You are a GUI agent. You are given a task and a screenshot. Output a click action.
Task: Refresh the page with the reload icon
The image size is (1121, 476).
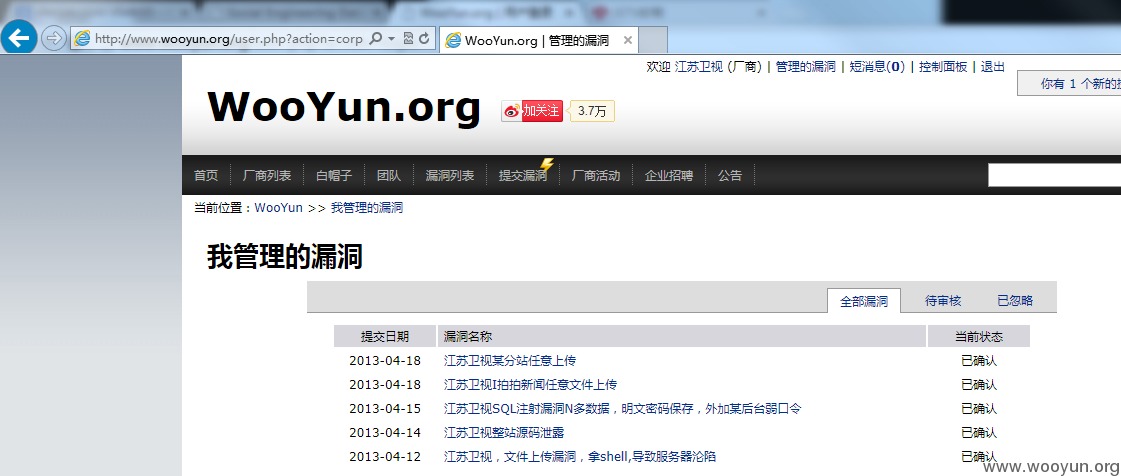tap(424, 39)
